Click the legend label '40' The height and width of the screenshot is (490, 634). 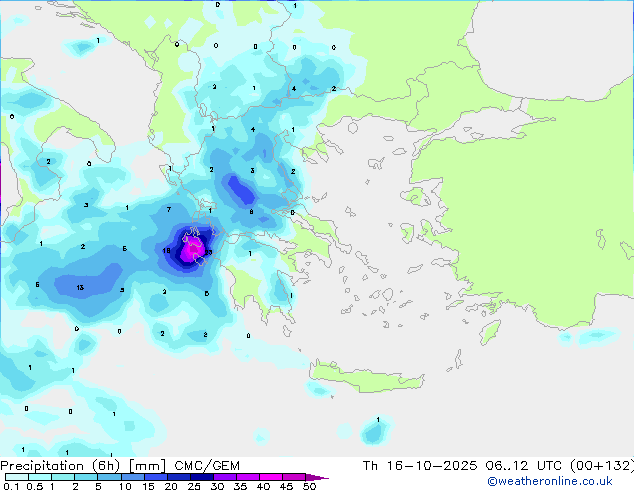pyautogui.click(x=264, y=486)
